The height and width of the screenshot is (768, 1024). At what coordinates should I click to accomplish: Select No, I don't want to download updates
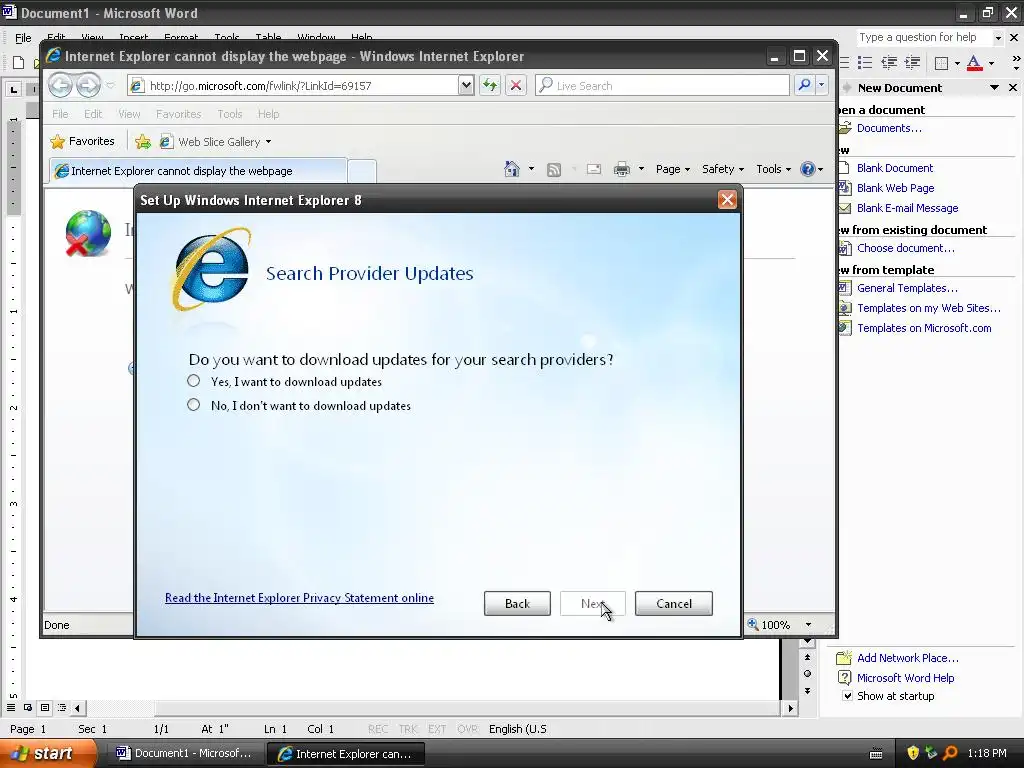pos(193,405)
